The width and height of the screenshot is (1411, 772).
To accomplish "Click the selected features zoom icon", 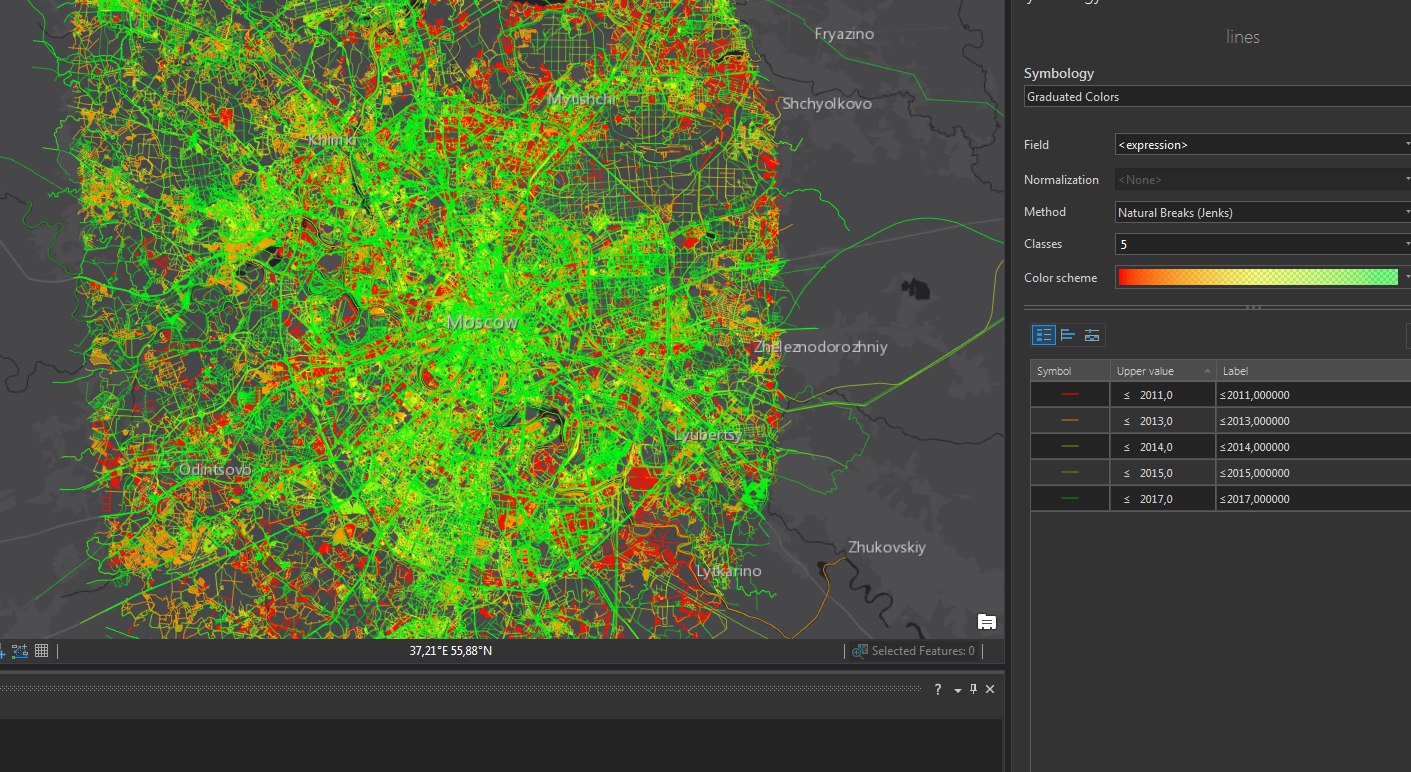I will coord(859,651).
